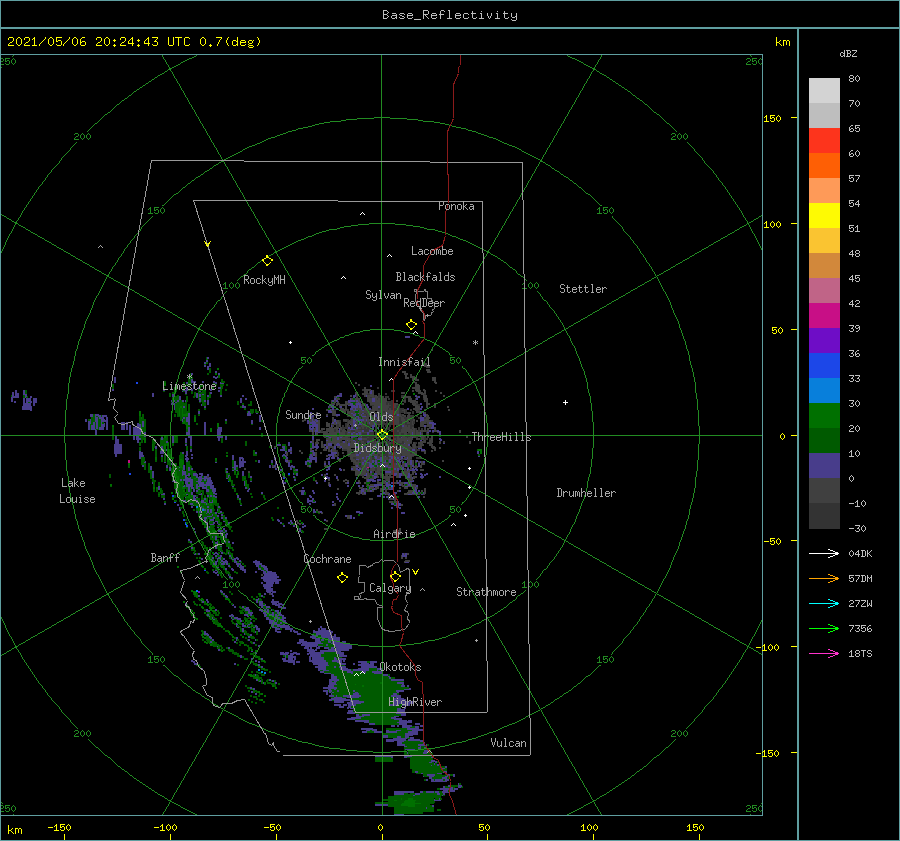Click the white plus marker north of Drumheller
This screenshot has width=900, height=841.
pyautogui.click(x=565, y=402)
